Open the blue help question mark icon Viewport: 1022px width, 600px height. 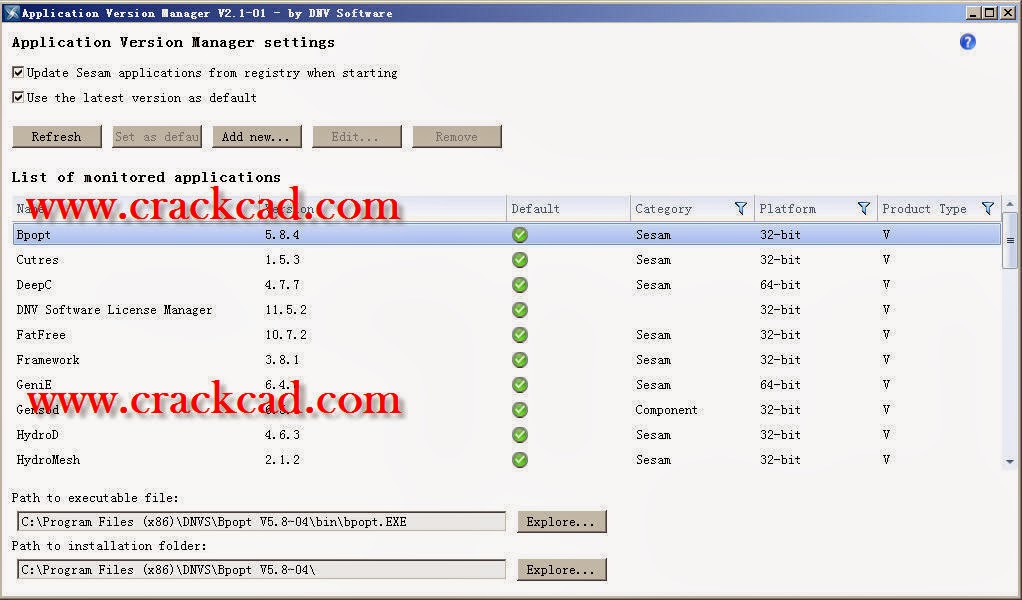pos(968,42)
